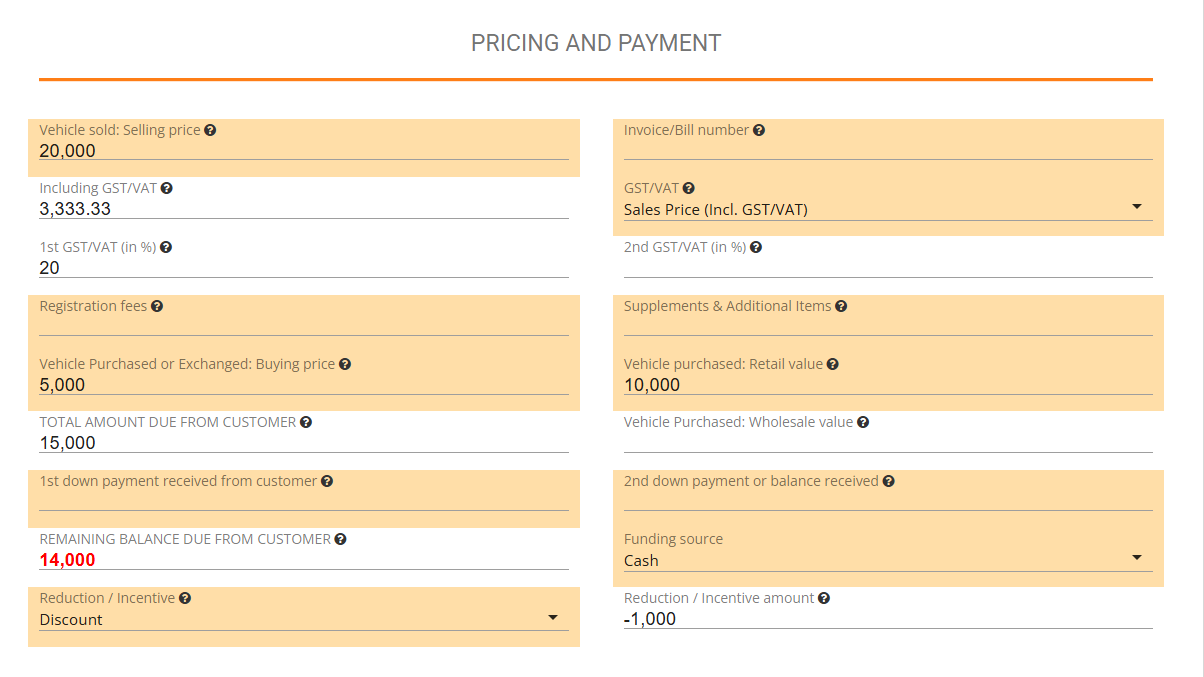Screen dimensions: 1204x677
Task: Click the Selling price field showing 20,000
Action: pos(303,151)
